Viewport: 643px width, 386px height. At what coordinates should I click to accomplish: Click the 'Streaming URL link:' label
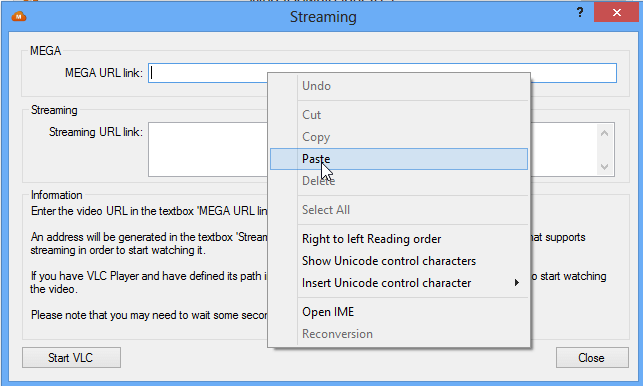click(96, 132)
